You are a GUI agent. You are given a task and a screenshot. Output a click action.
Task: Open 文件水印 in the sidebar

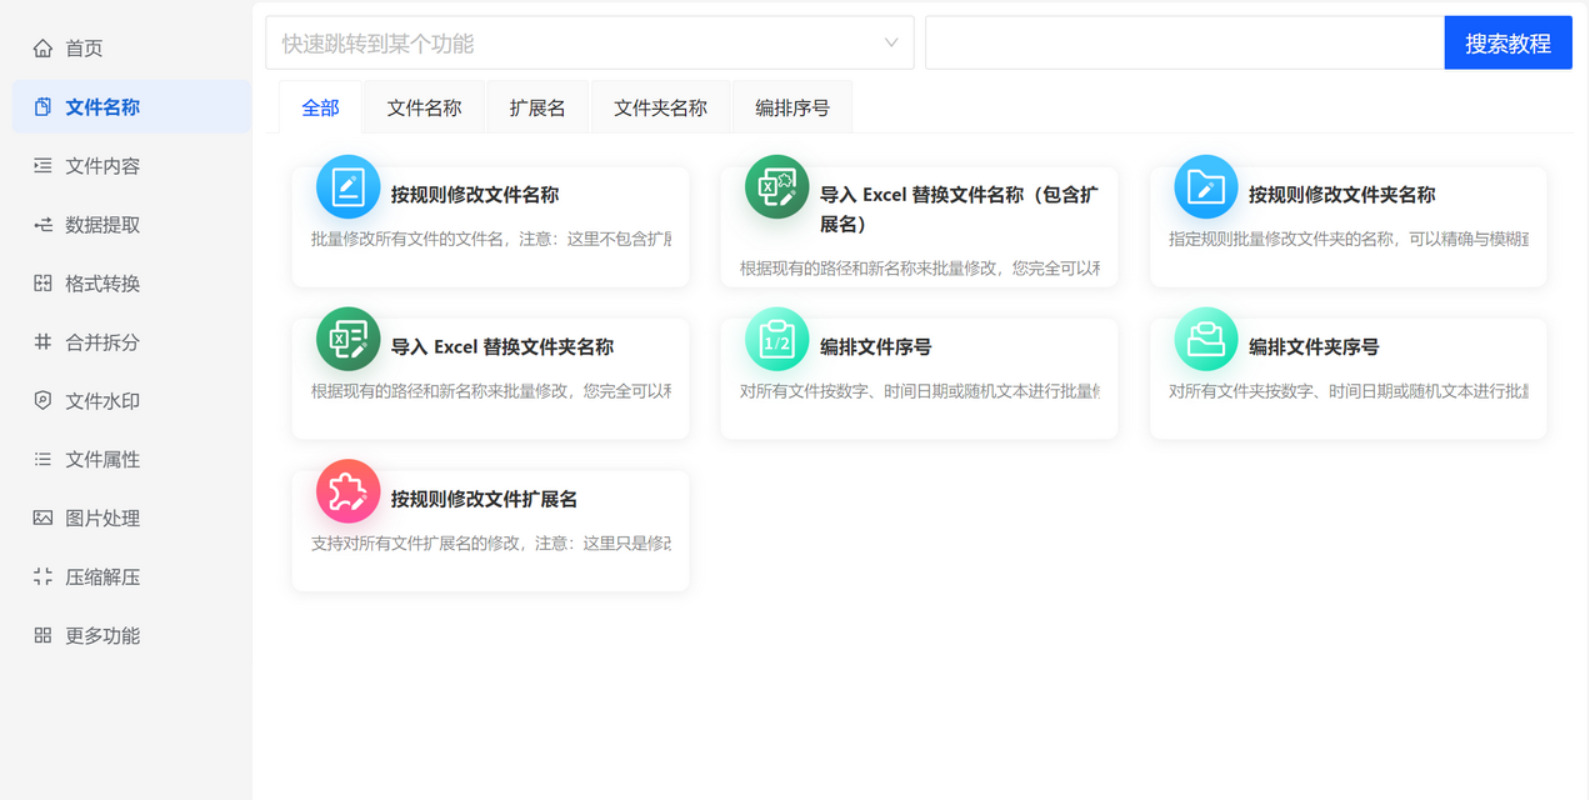point(131,401)
